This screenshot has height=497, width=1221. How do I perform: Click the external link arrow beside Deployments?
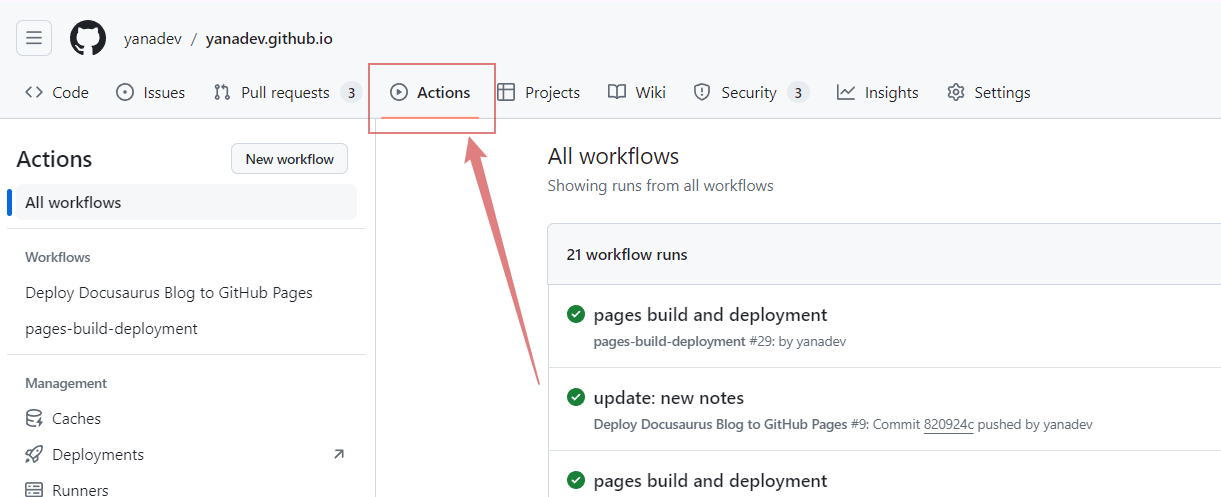coord(338,454)
